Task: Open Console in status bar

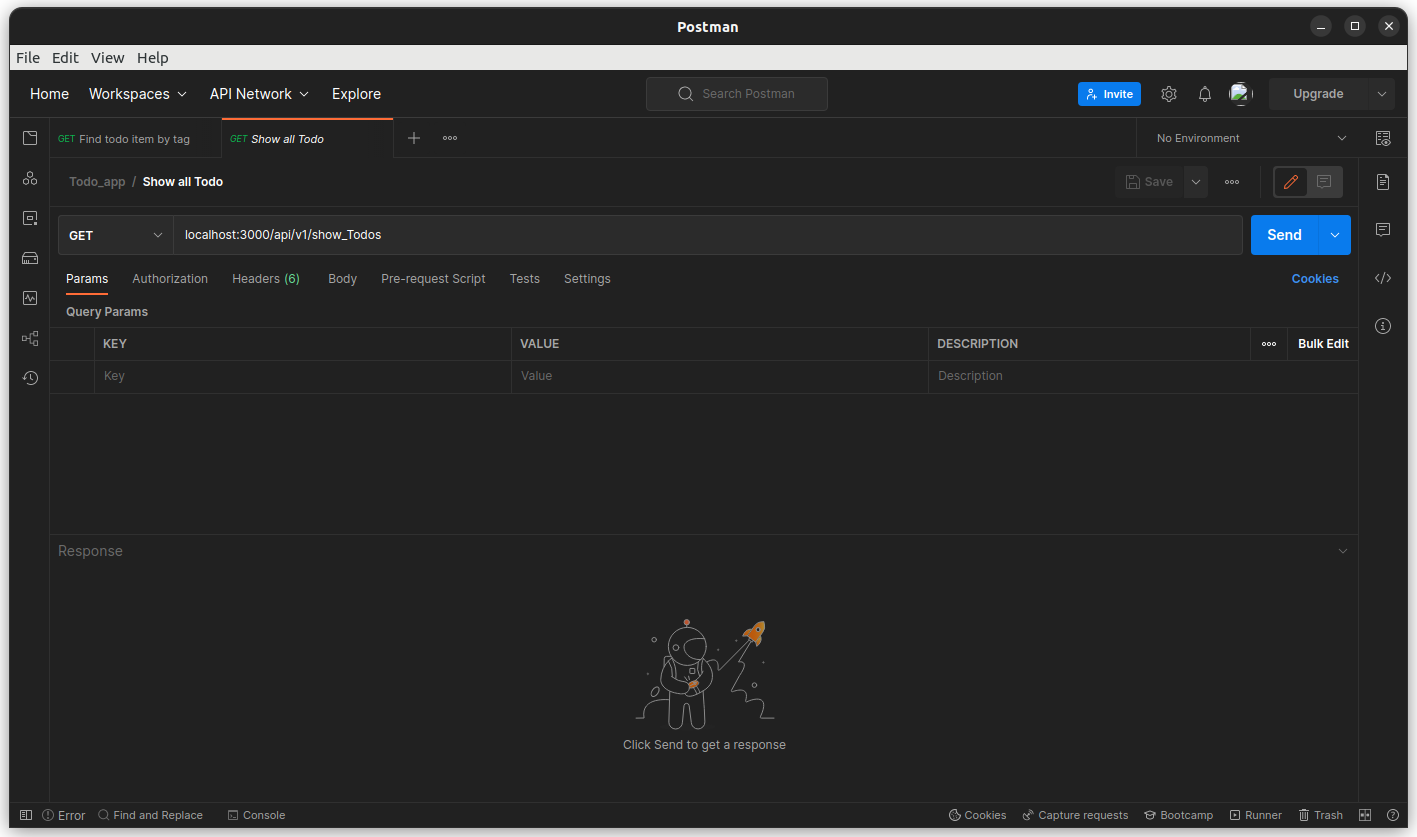Action: (x=256, y=815)
